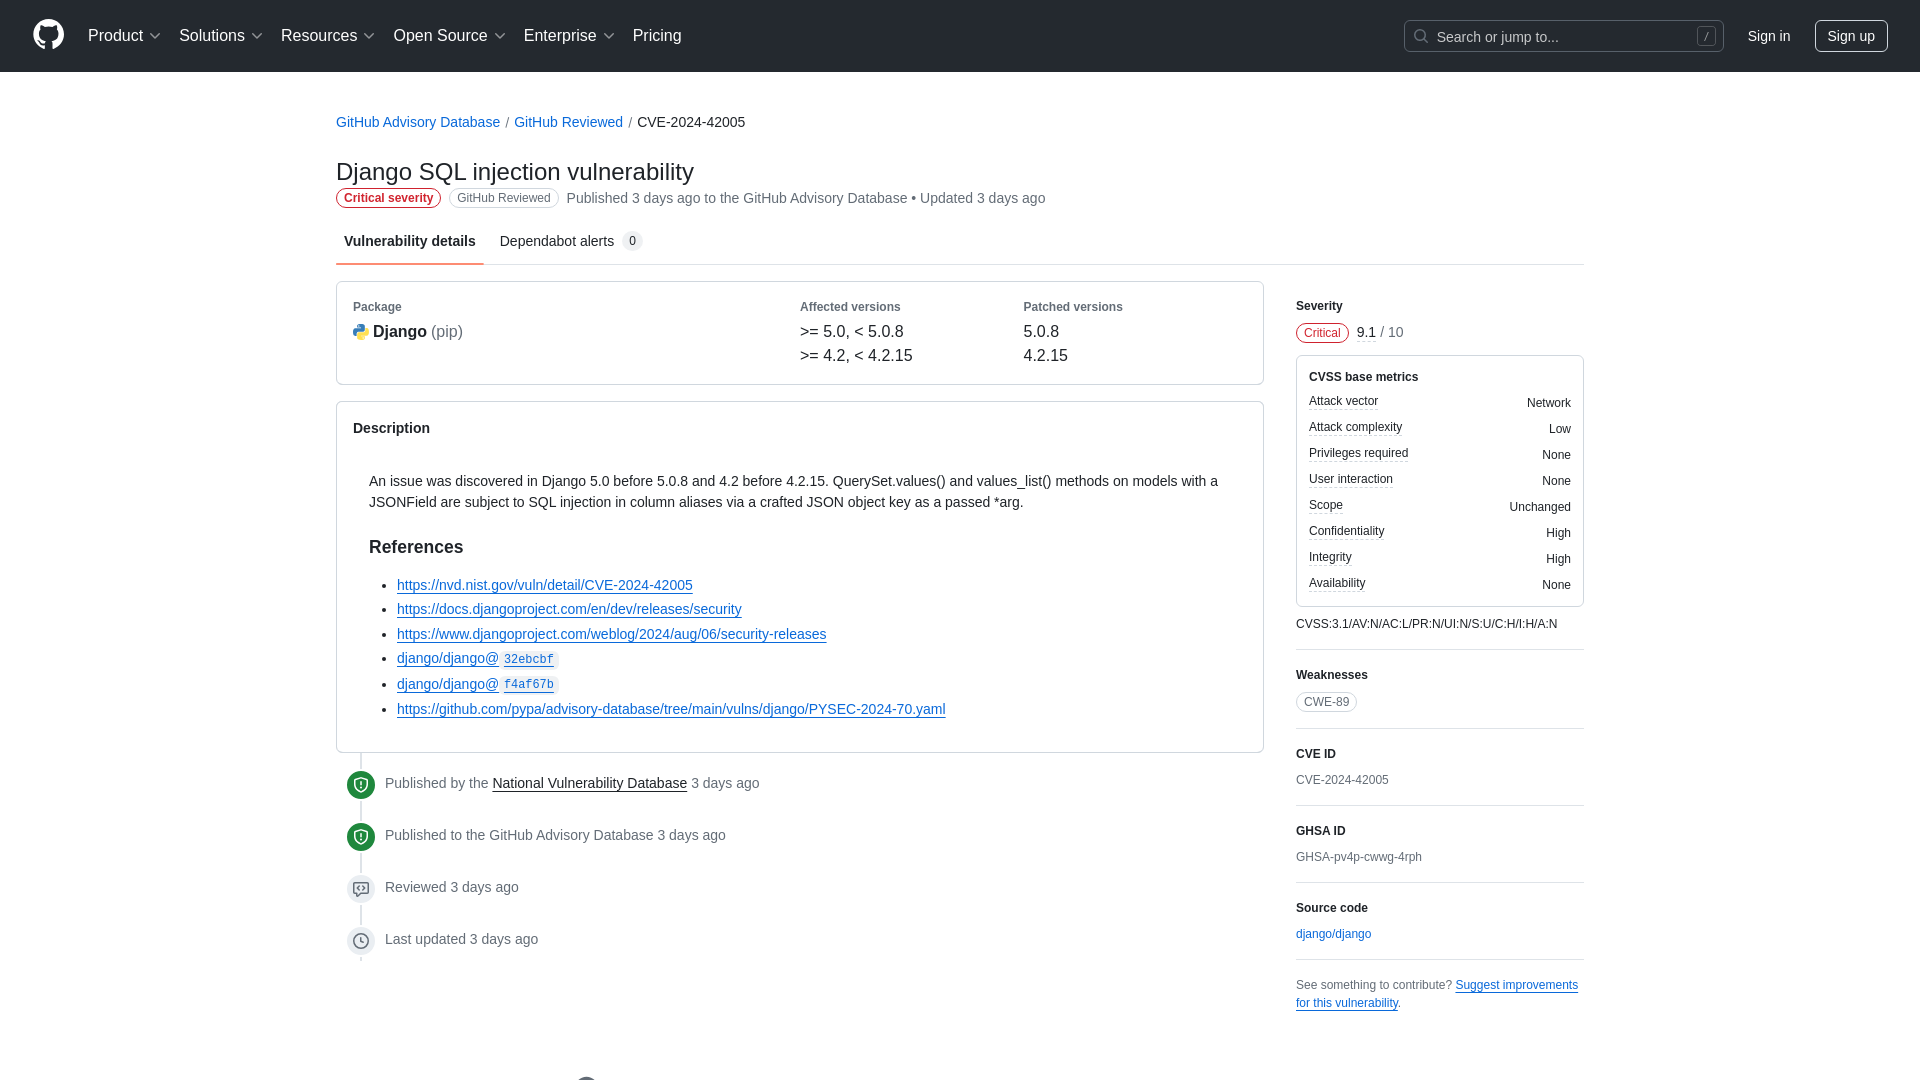Screen dimensions: 1920x1080
Task: Open the nvd.nist.gov CVE-2024-42005 link
Action: 544,585
